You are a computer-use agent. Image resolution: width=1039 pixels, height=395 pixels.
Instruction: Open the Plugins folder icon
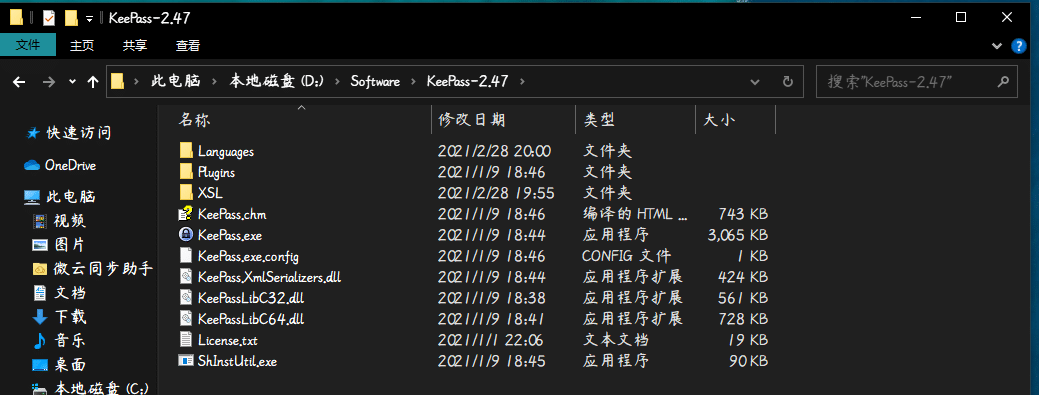186,172
